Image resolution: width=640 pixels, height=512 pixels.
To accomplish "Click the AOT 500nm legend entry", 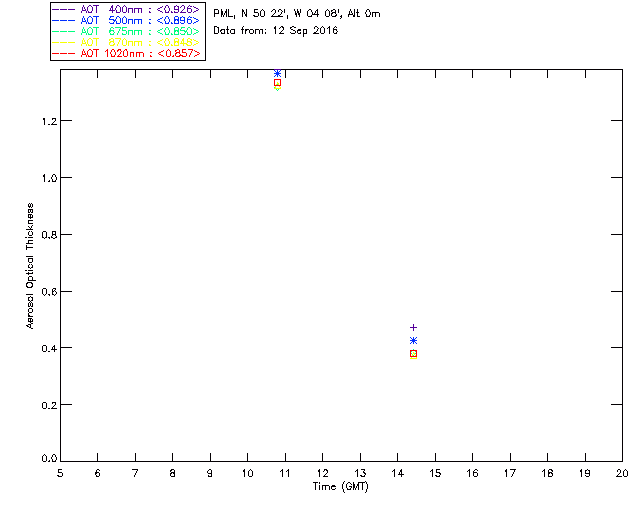I will coord(126,20).
